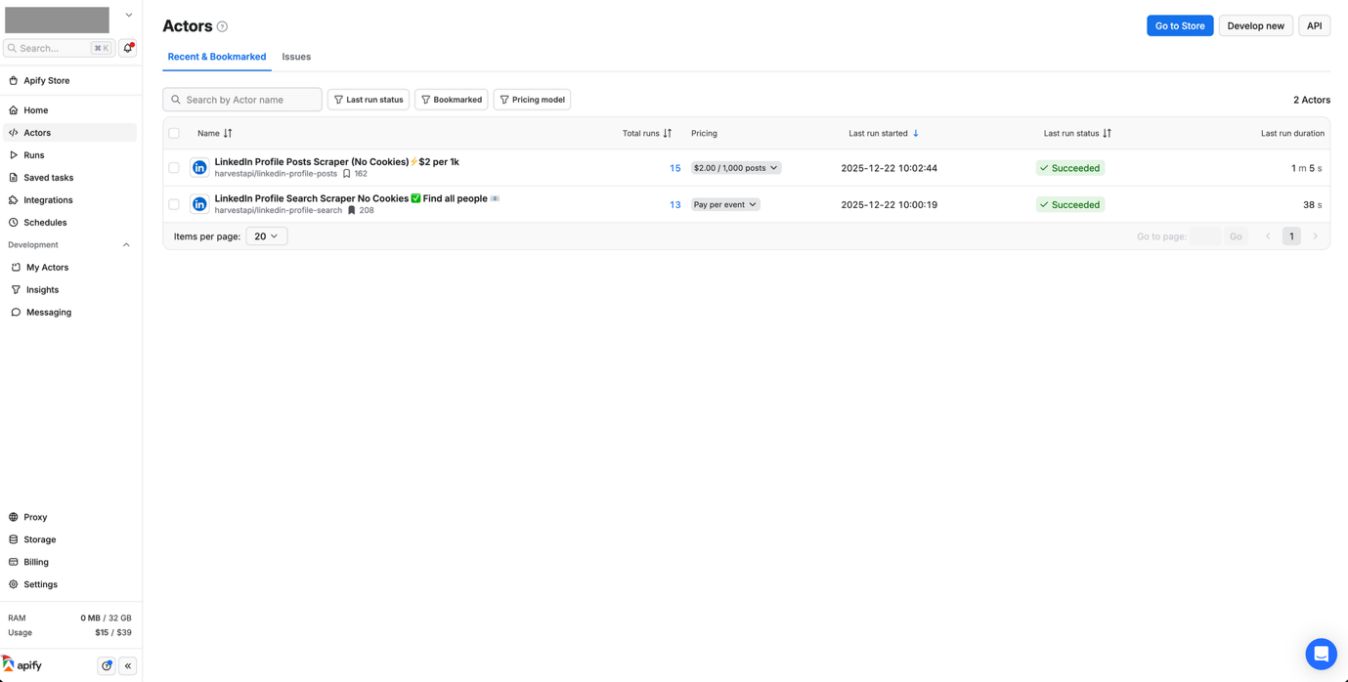Open the Items per page dropdown
The height and width of the screenshot is (682, 1348).
point(265,235)
